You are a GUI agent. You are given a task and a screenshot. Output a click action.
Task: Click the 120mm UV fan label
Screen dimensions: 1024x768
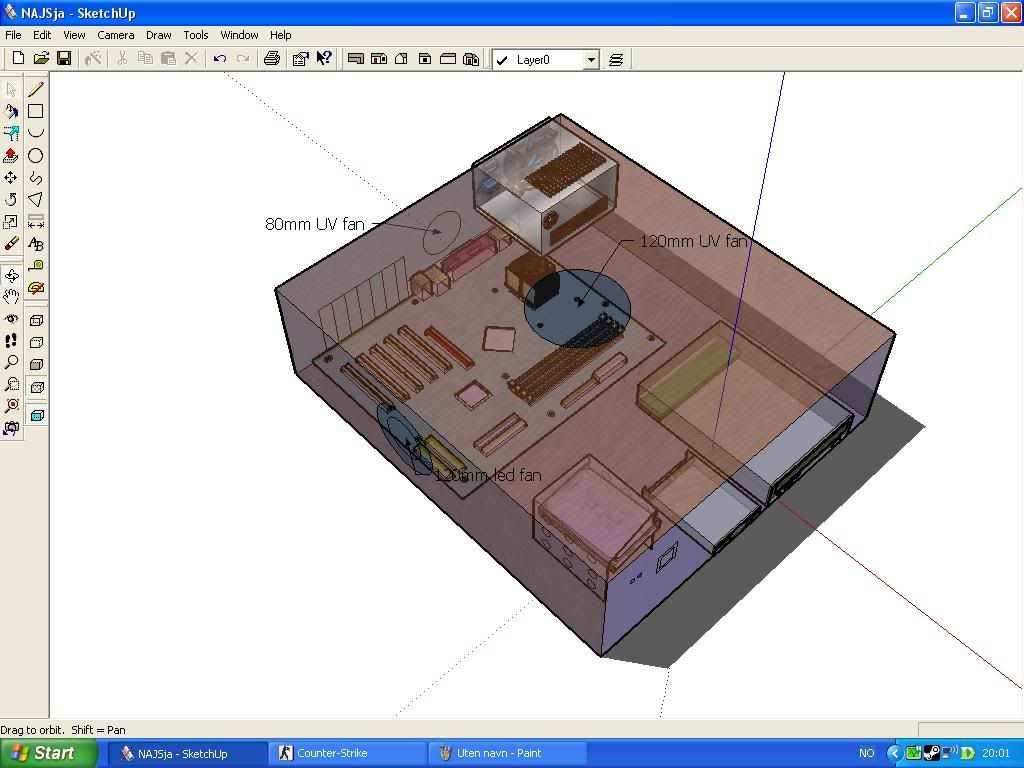point(692,241)
